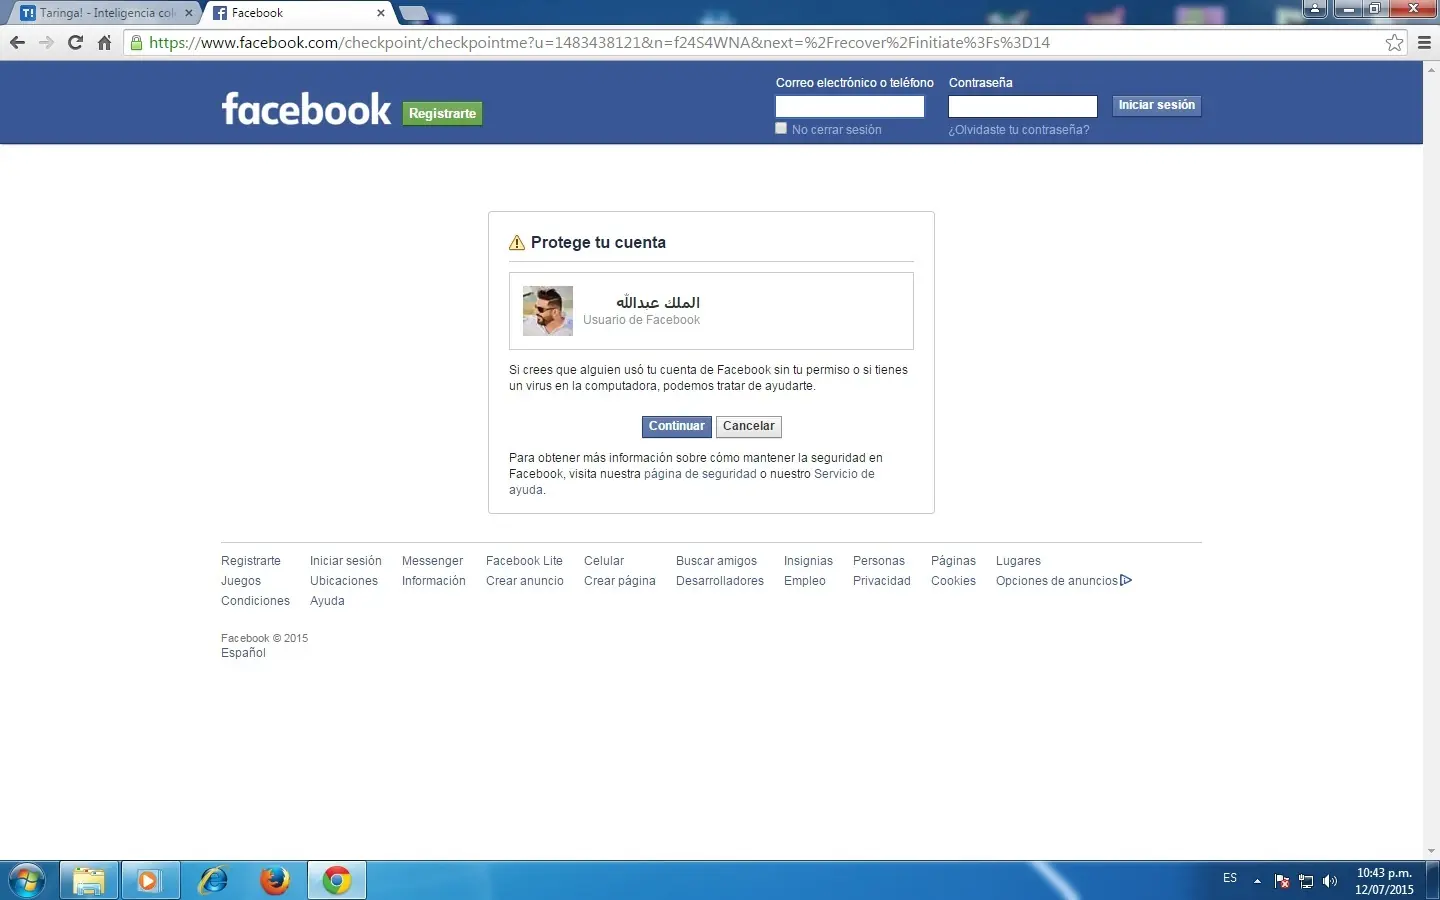Click the green padlock in the address bar

(x=137, y=42)
